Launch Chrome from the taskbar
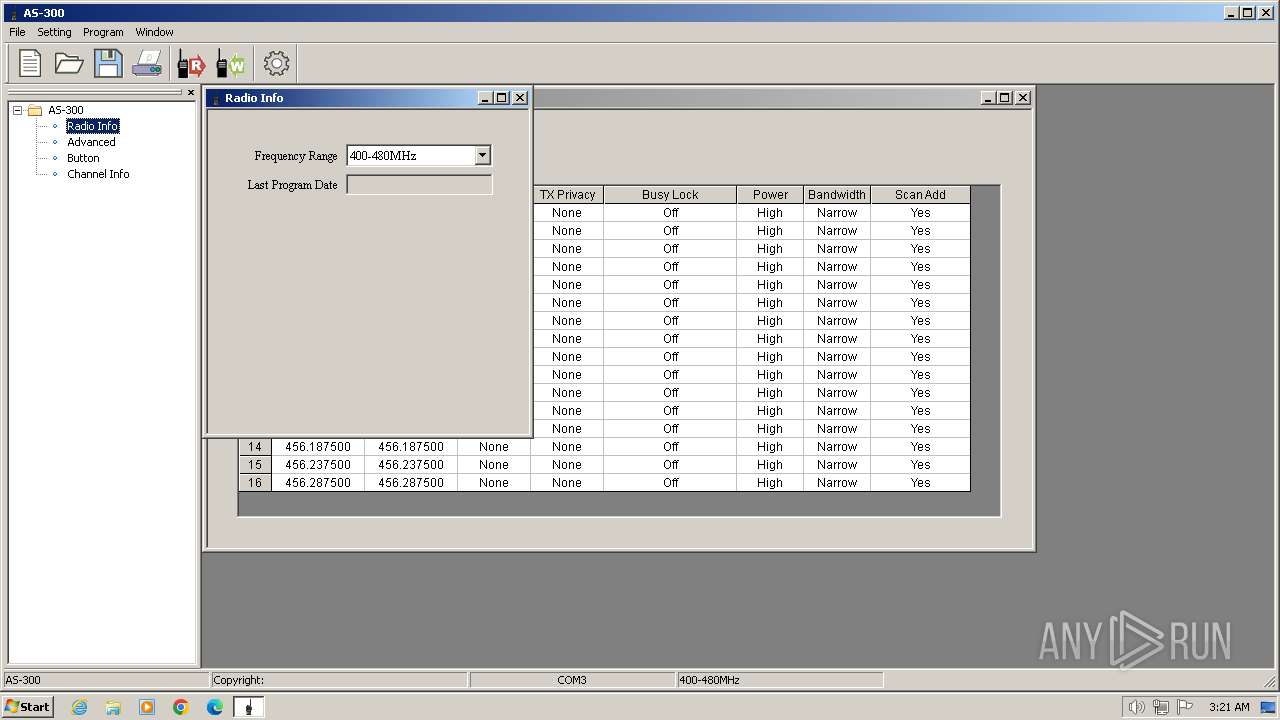Screen dimensions: 1280x720 pyautogui.click(x=181, y=707)
